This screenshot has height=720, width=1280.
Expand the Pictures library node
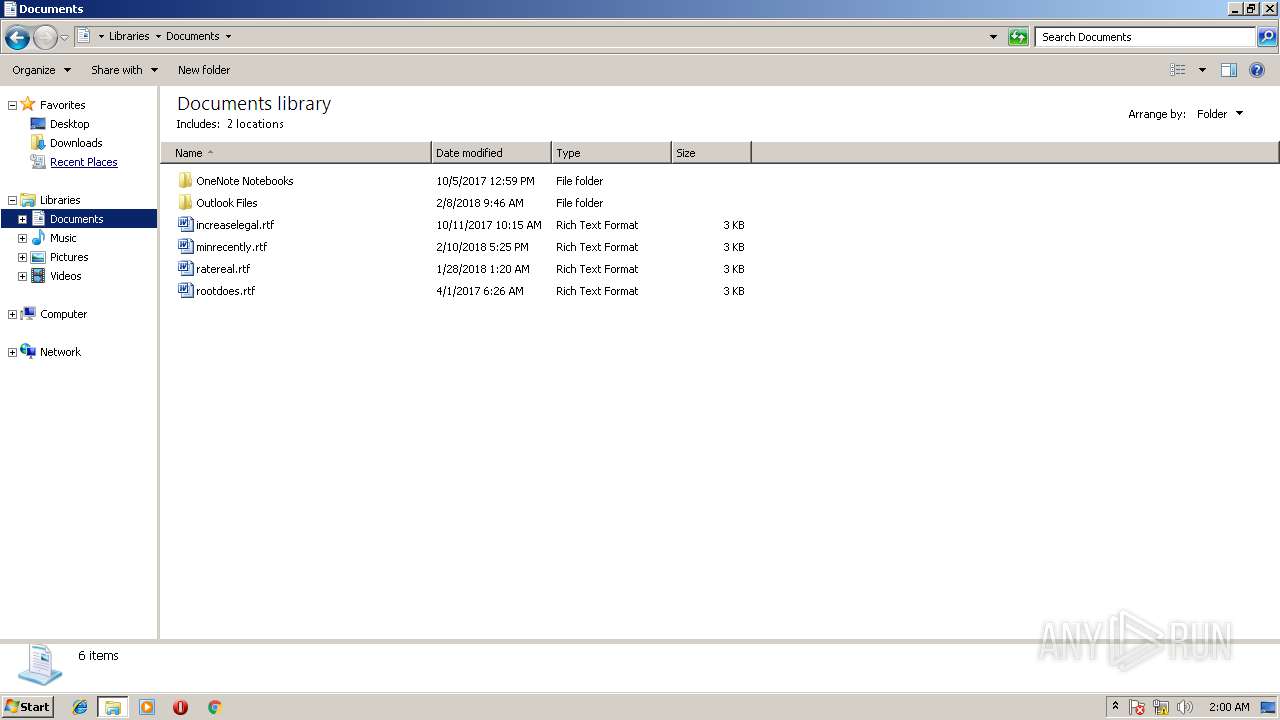pyautogui.click(x=22, y=257)
